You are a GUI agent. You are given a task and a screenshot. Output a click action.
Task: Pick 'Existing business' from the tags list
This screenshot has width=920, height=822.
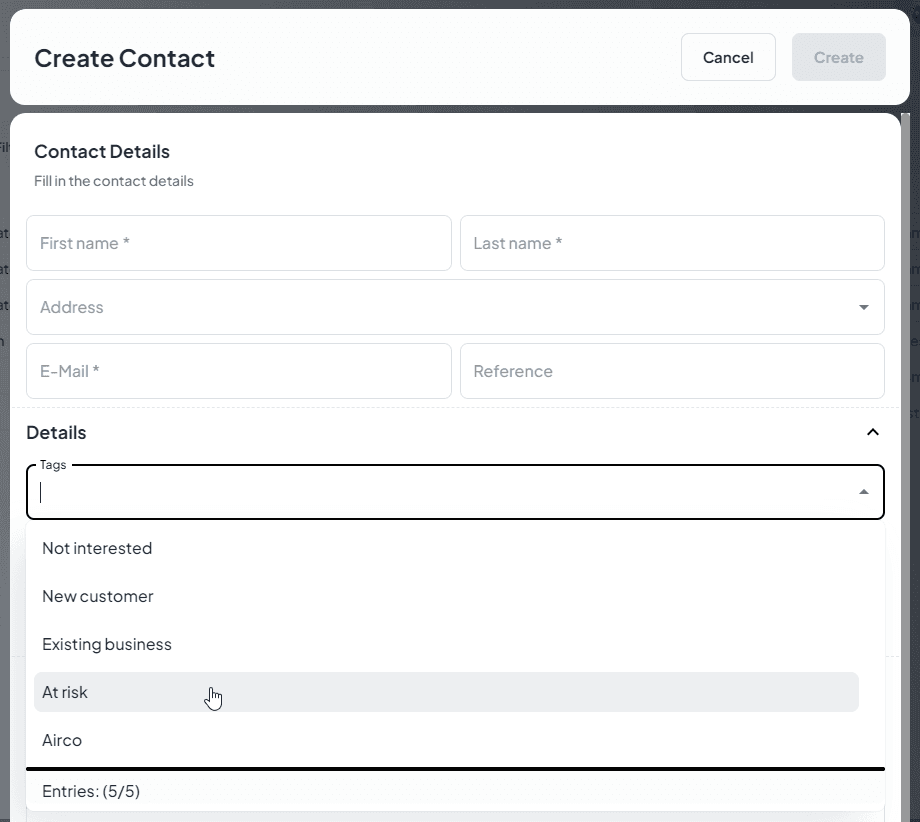(107, 644)
